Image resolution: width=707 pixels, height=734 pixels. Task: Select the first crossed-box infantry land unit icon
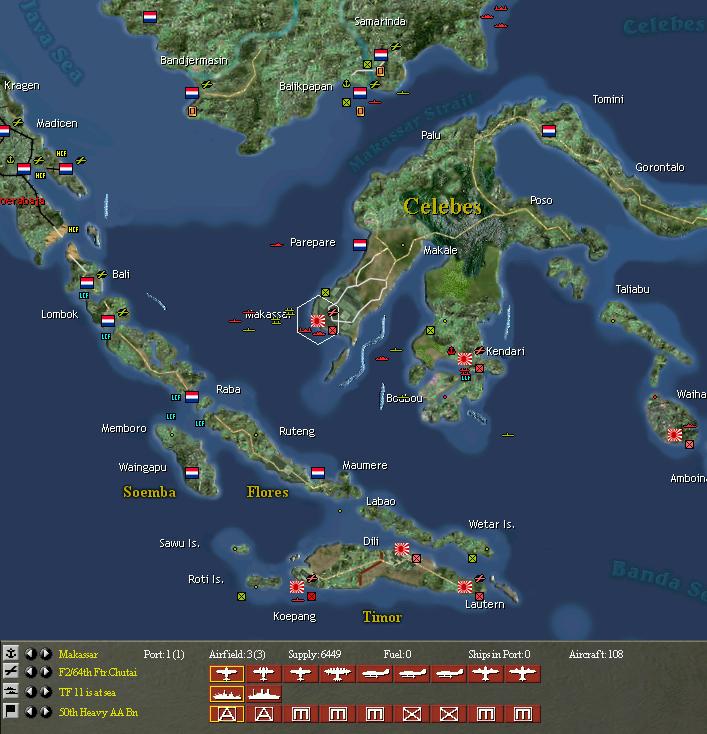pos(412,714)
